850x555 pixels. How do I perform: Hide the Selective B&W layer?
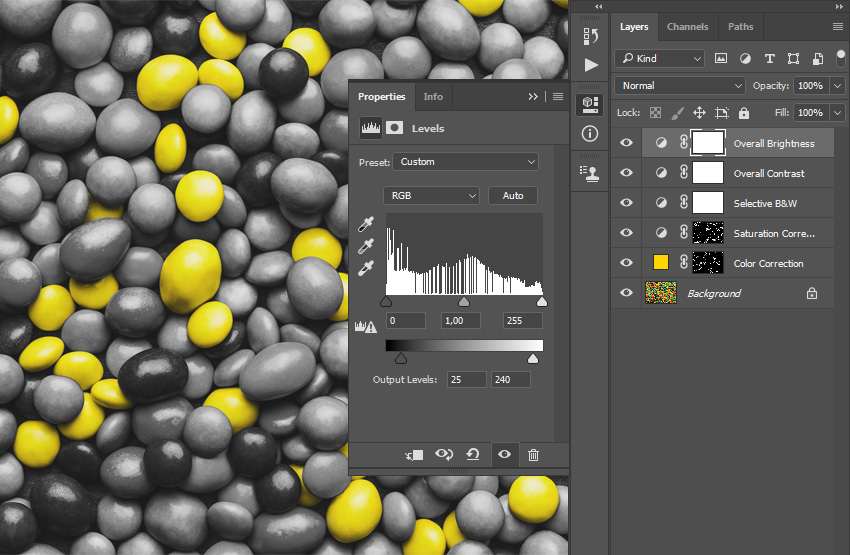626,203
